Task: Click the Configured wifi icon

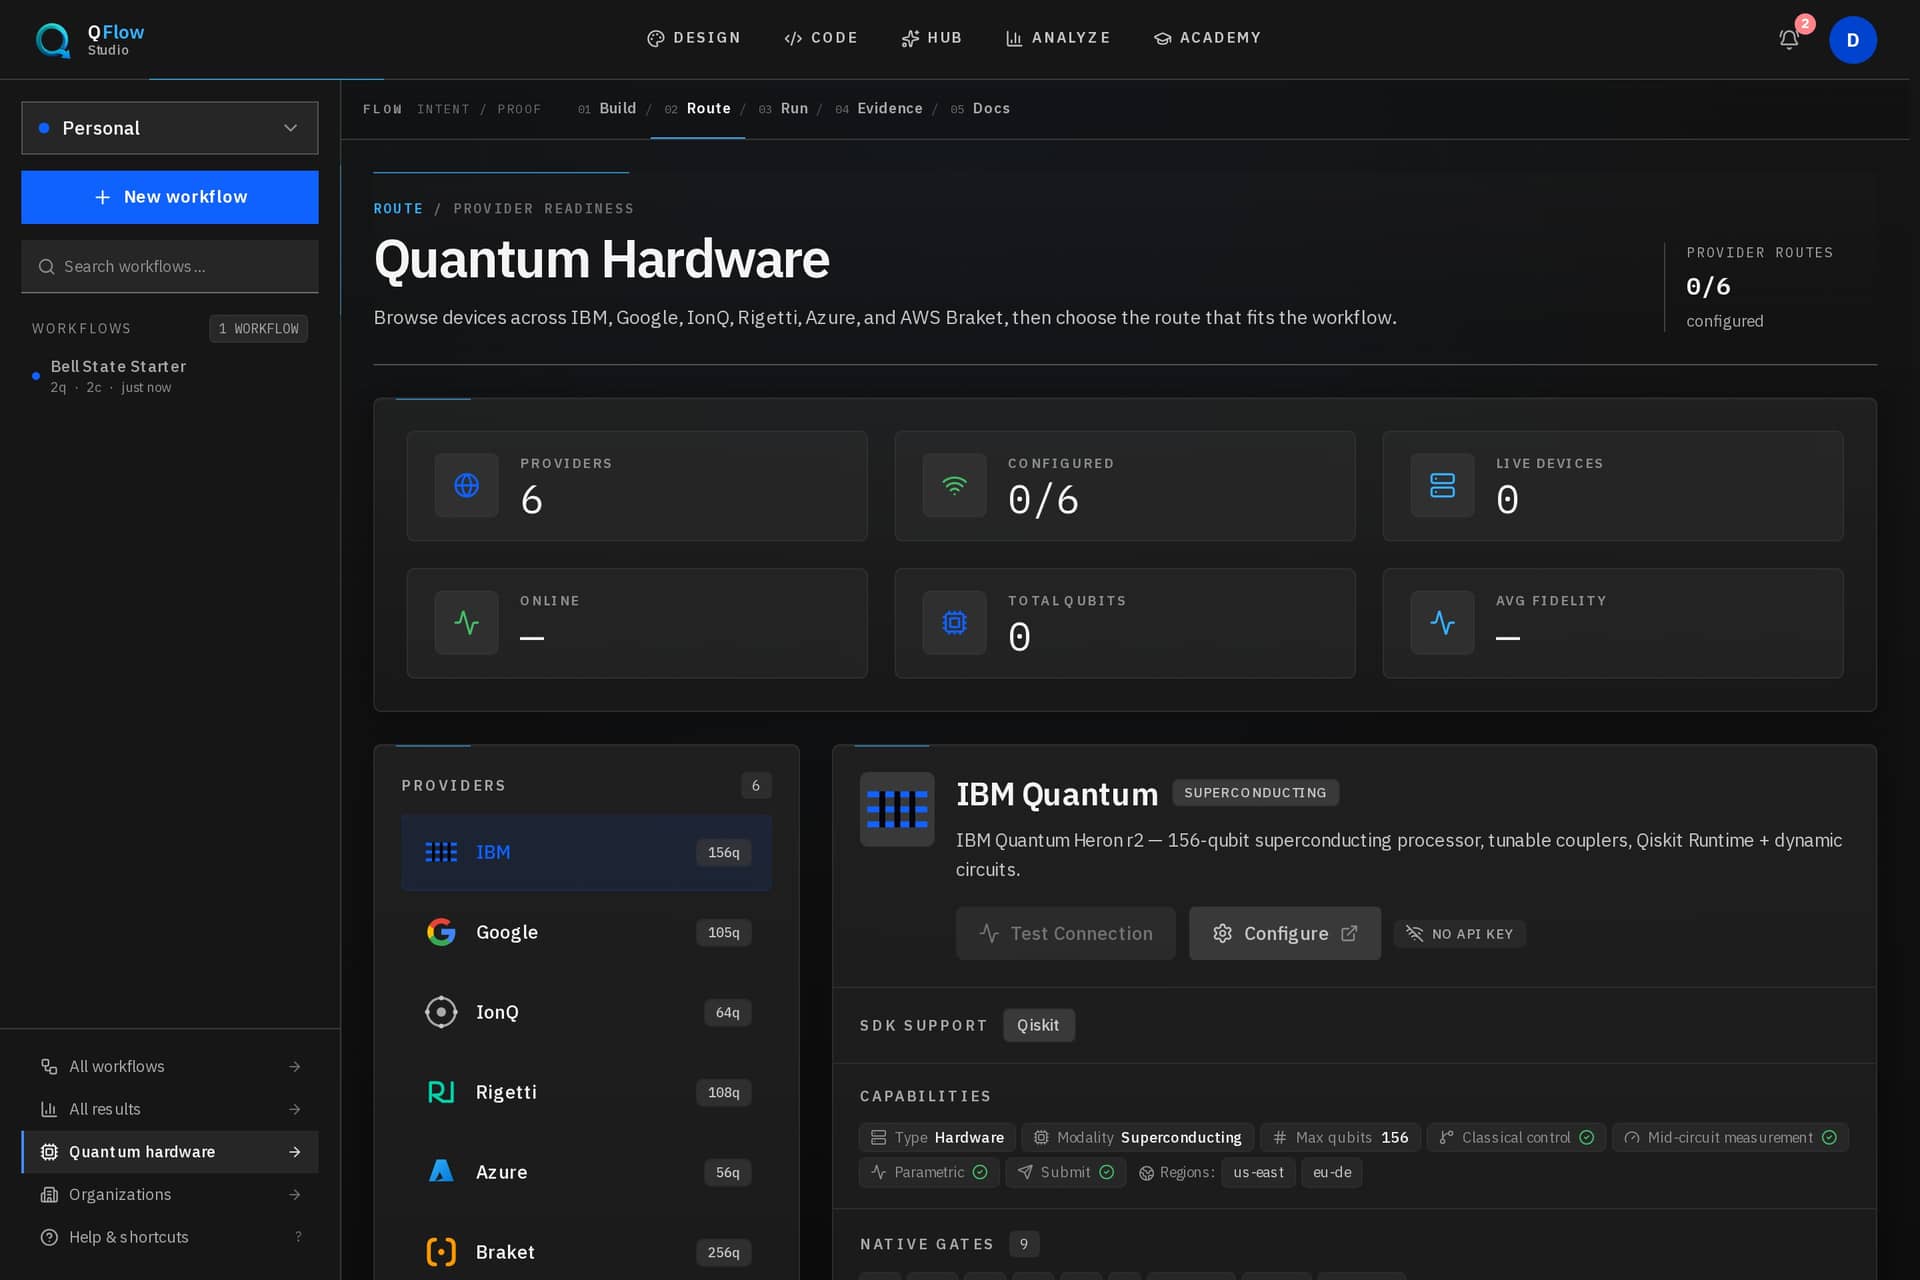Action: pyautogui.click(x=954, y=485)
